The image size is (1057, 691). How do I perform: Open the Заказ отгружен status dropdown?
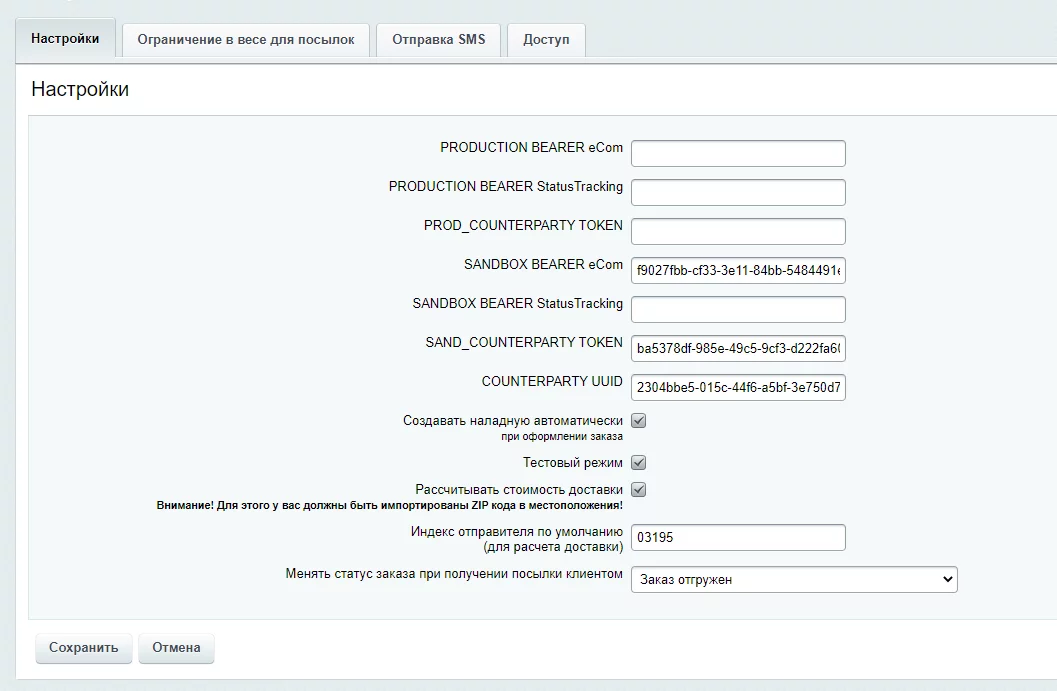click(x=793, y=579)
